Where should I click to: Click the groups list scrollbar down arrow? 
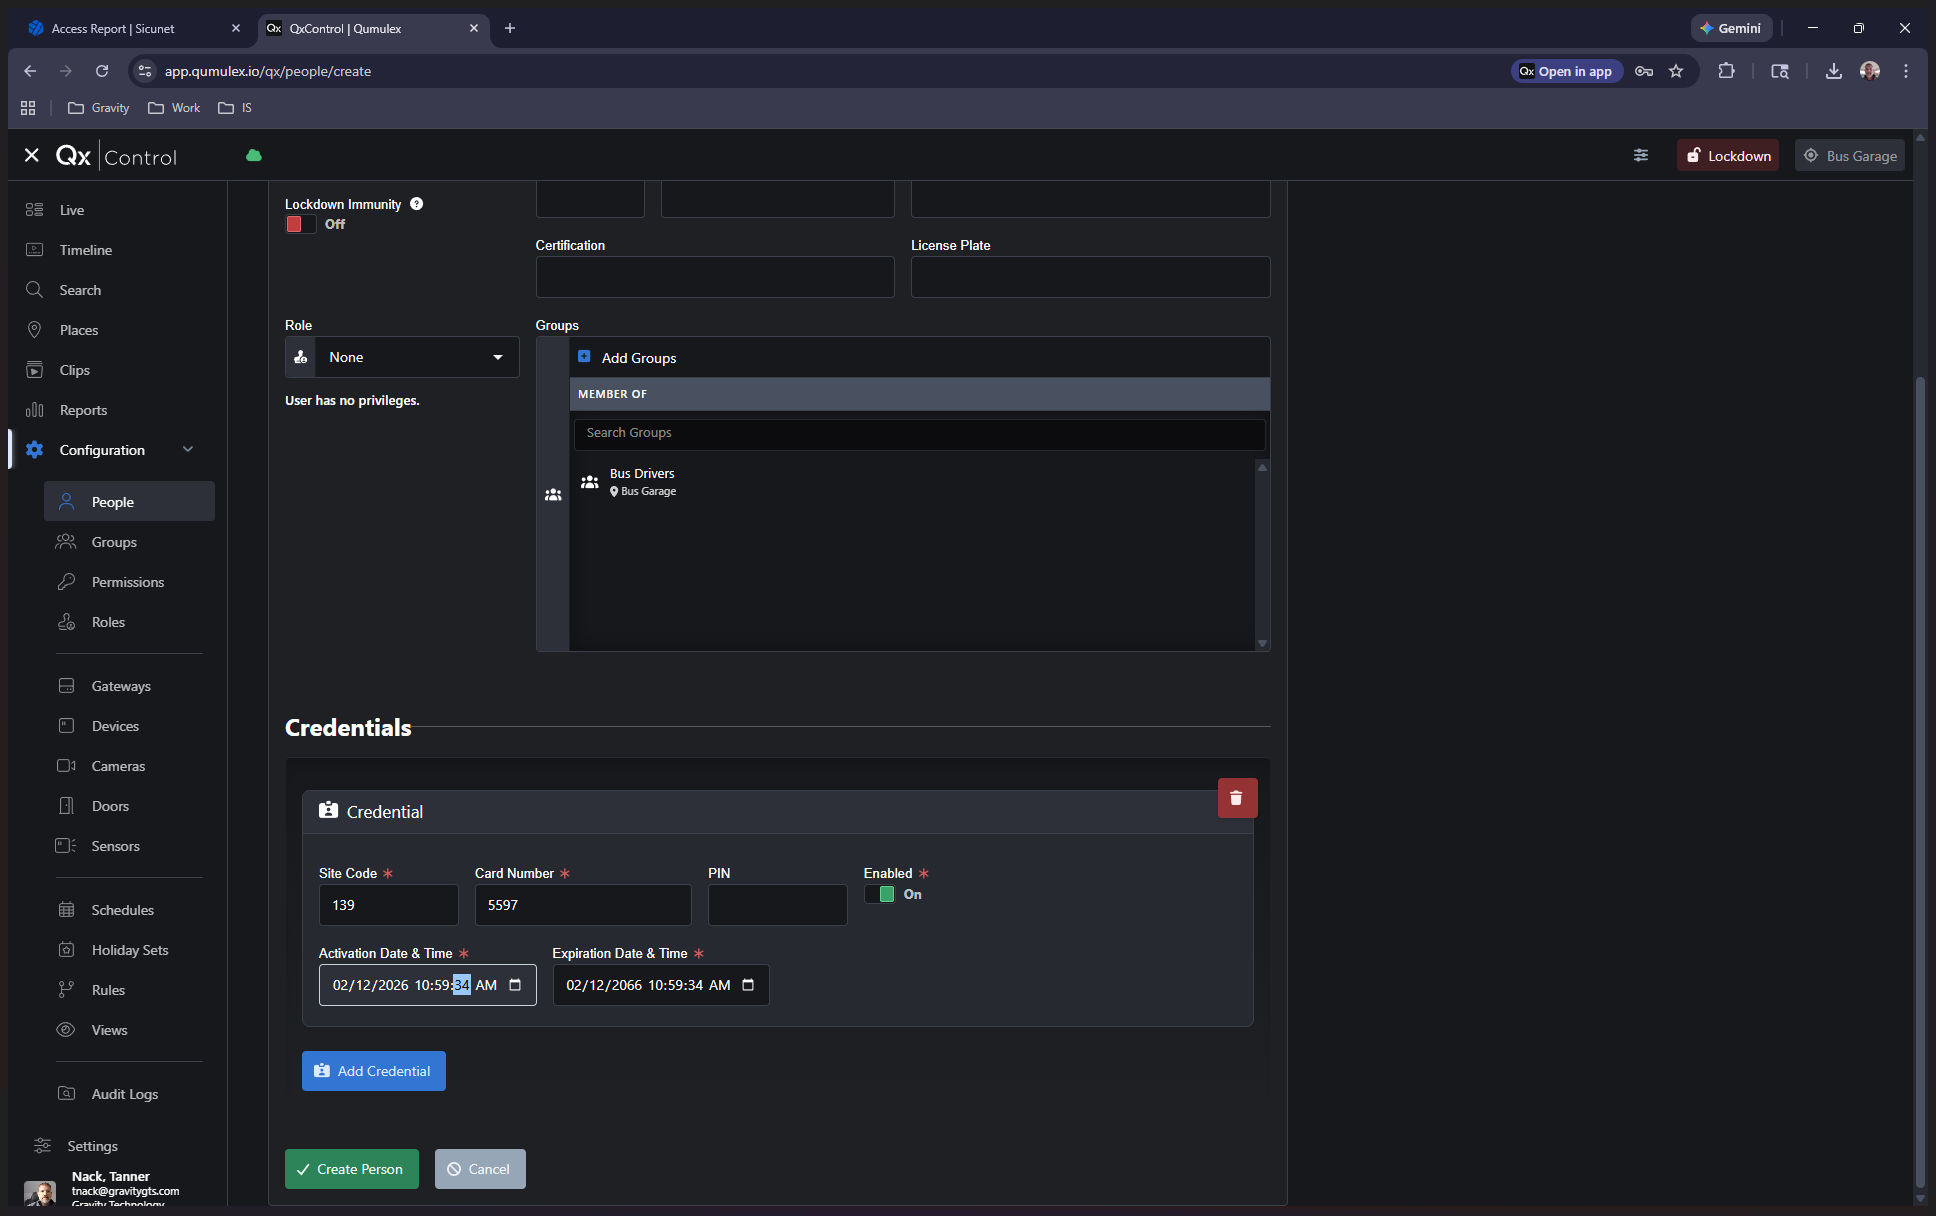[1262, 643]
